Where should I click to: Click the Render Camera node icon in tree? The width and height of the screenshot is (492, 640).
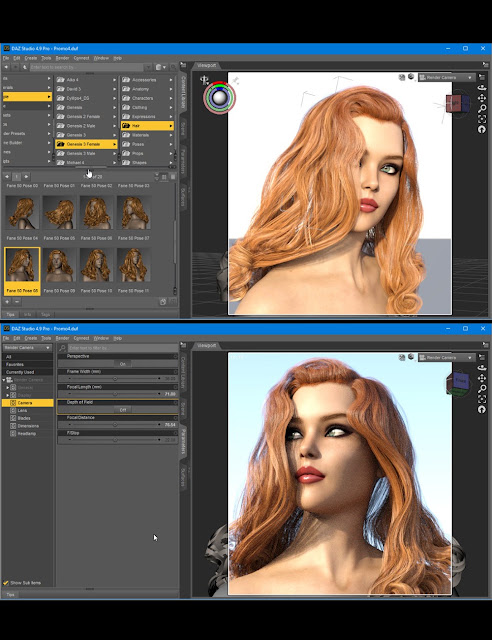tap(9, 380)
